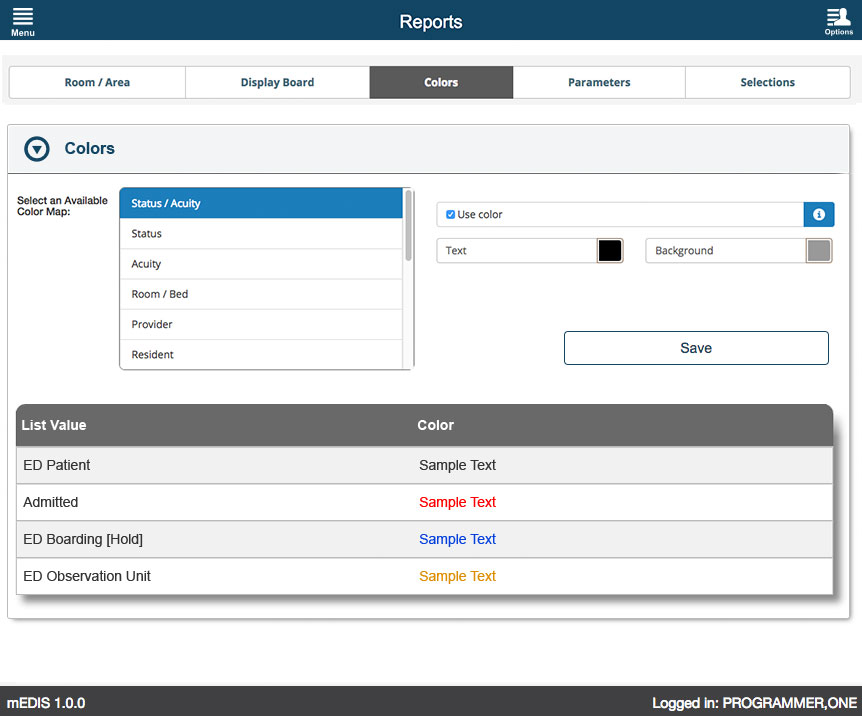Screen dimensions: 862x716
Task: Click the Background color field
Action: pyautogui.click(x=726, y=251)
